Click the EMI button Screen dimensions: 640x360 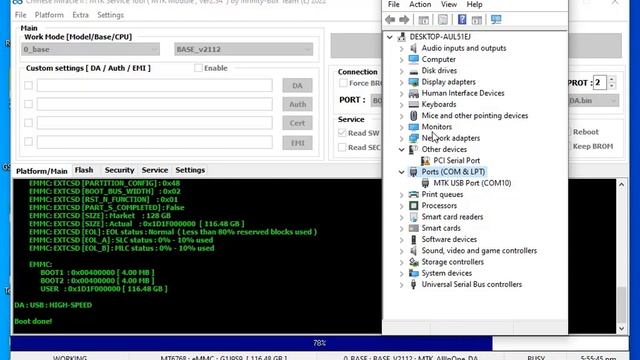297,143
